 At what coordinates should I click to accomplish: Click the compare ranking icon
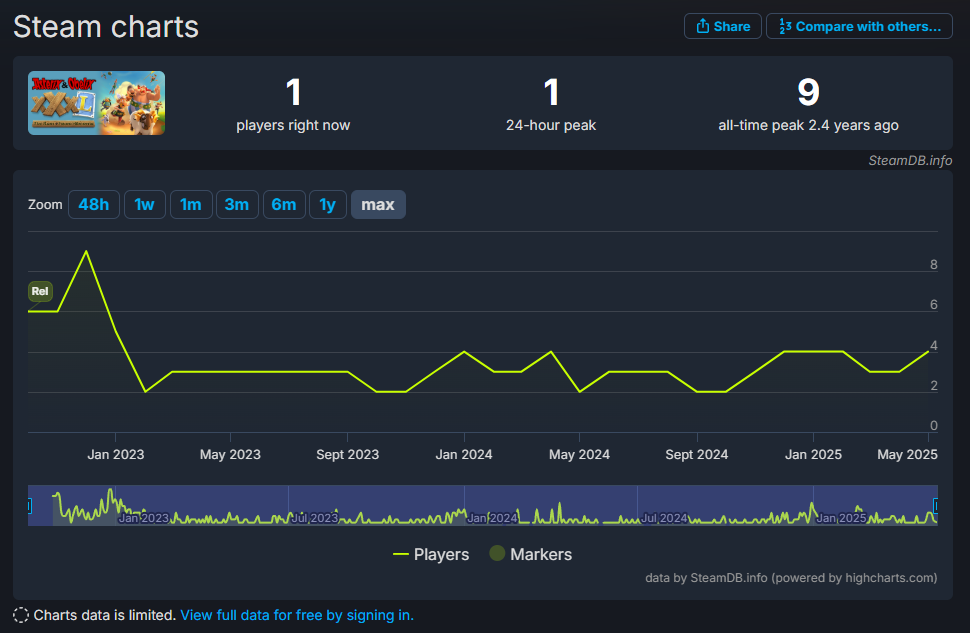click(785, 26)
